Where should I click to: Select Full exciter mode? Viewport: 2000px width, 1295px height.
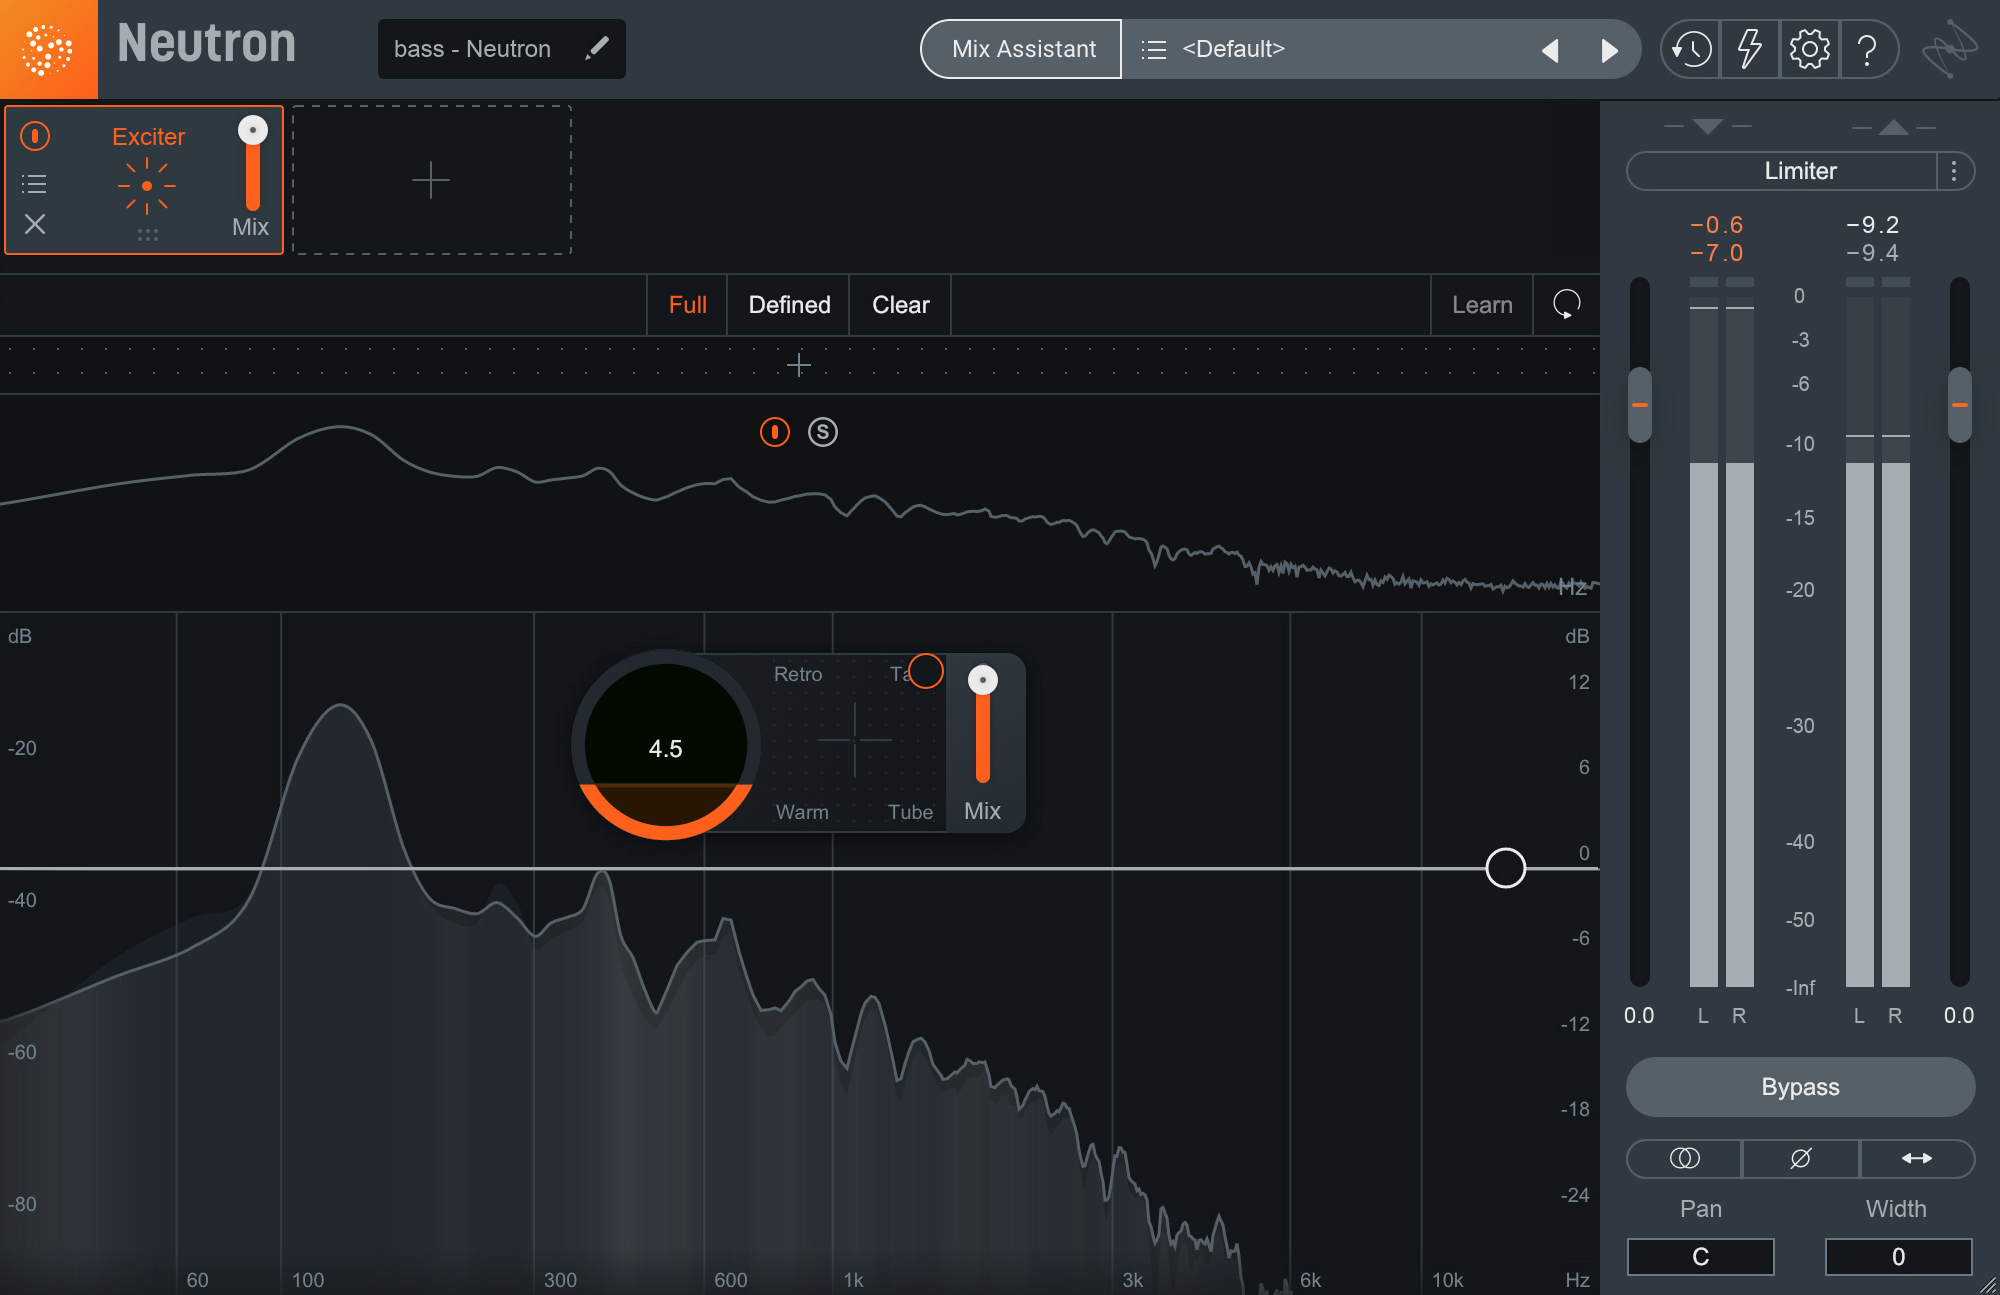[687, 305]
